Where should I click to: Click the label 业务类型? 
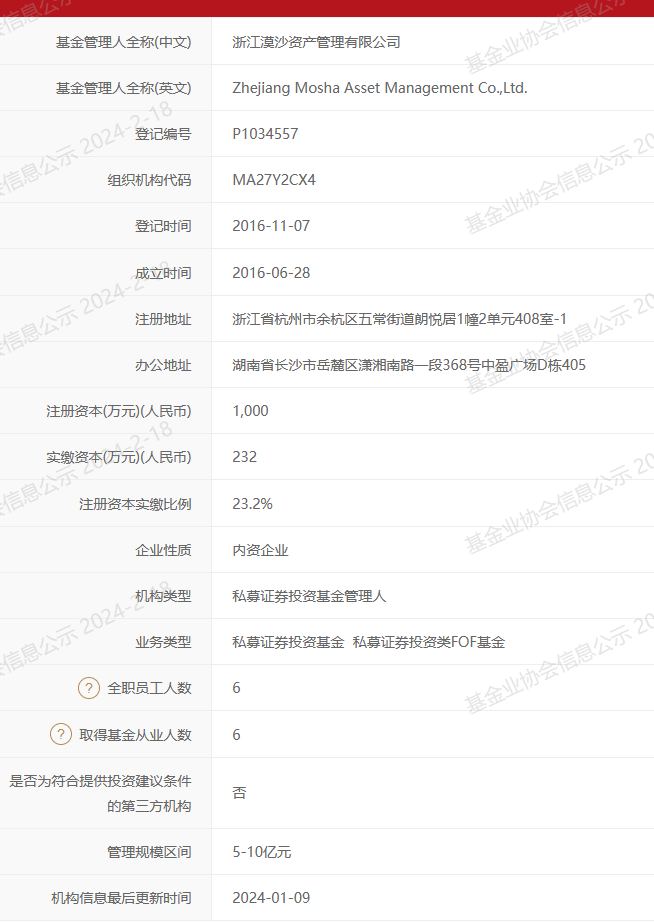(x=163, y=642)
